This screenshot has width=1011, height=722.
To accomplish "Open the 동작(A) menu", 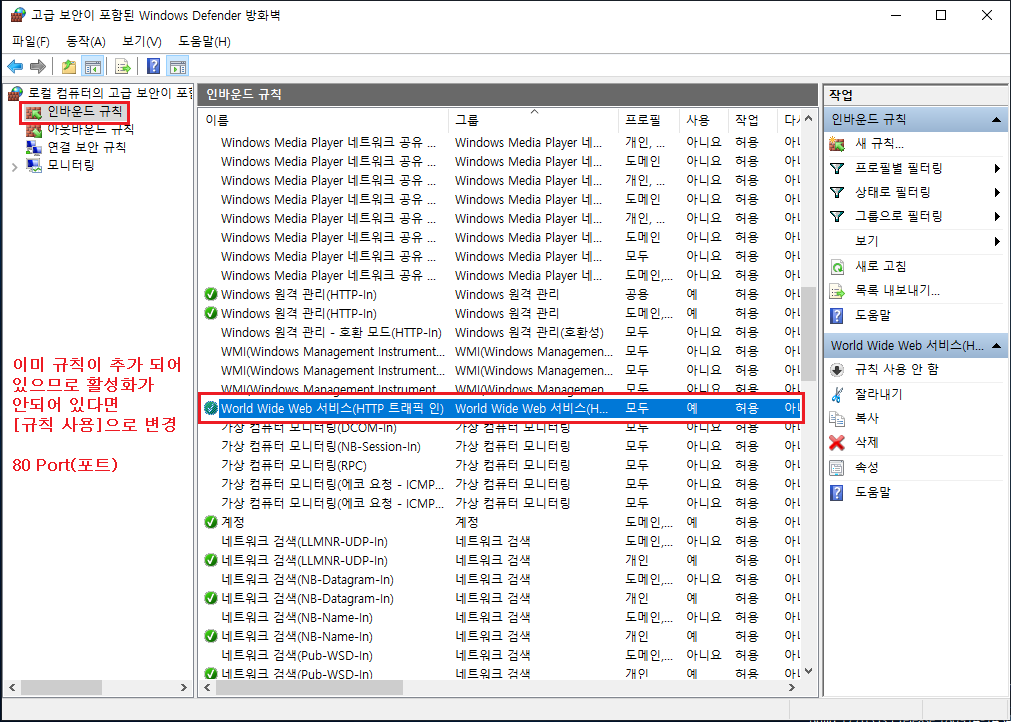I will [86, 42].
